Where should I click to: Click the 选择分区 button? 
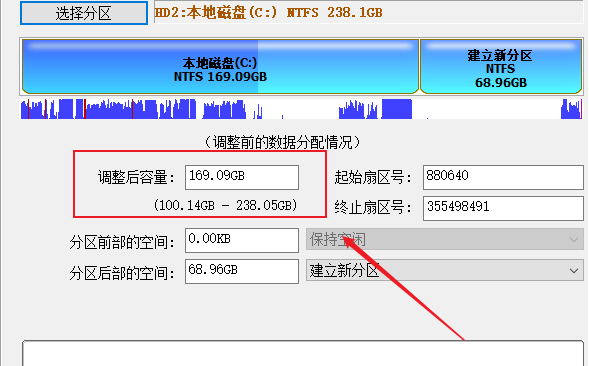[83, 13]
